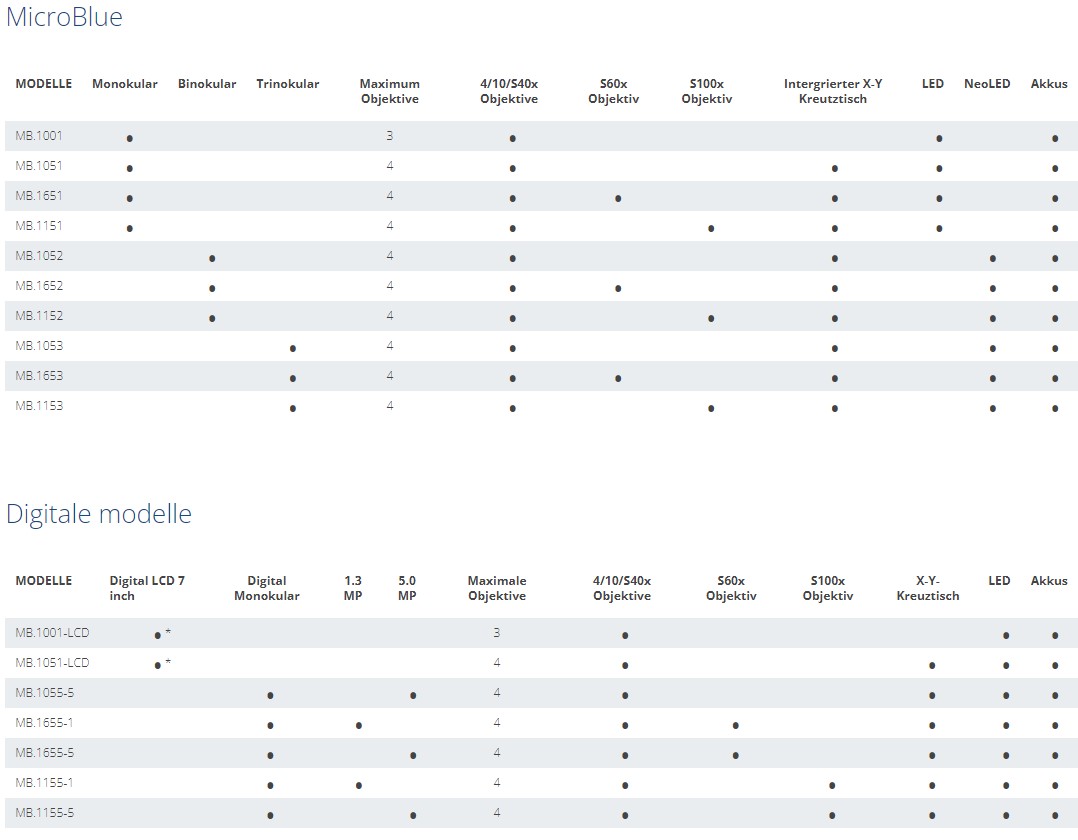Screen dimensions: 1078x840
Task: Select the Digital Monokular dot for MB.1155-5
Action: click(268, 814)
